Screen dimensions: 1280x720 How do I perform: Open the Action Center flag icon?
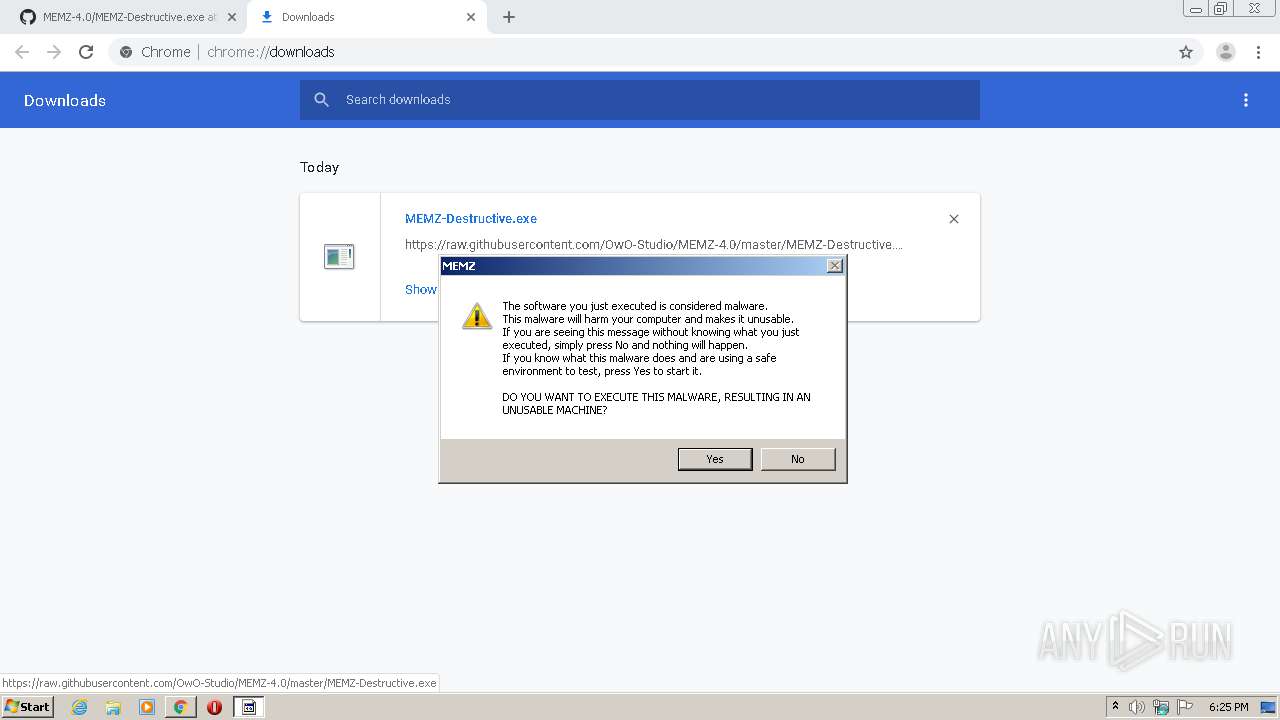[x=1185, y=707]
